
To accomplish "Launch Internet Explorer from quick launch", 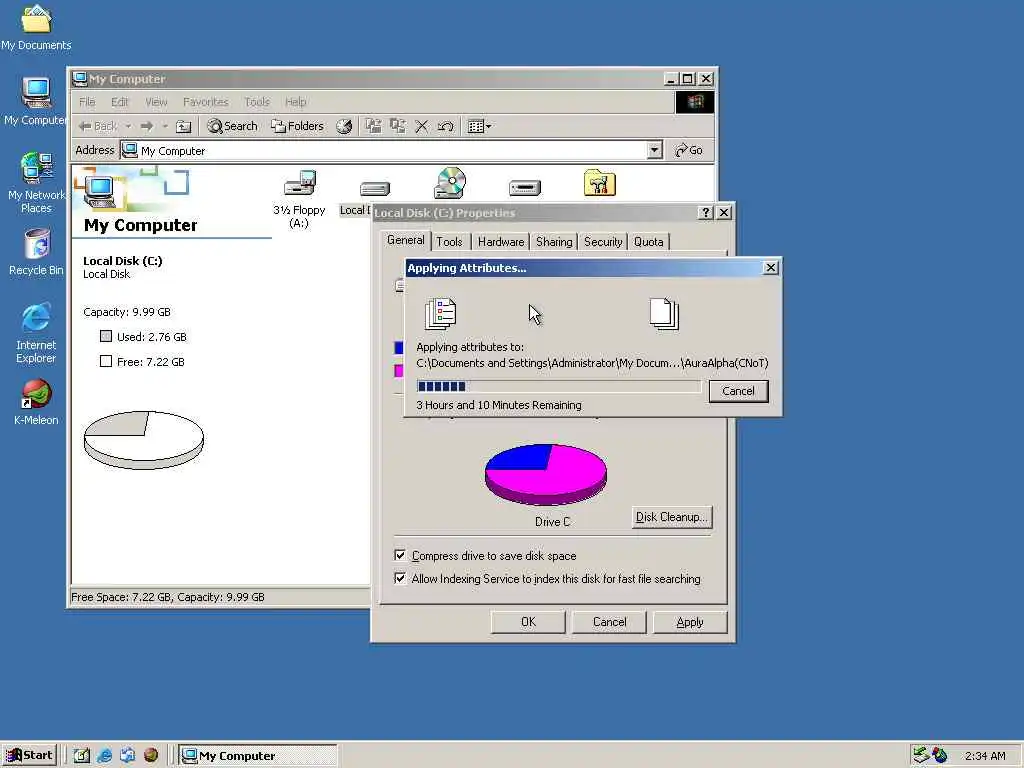I will coord(104,756).
